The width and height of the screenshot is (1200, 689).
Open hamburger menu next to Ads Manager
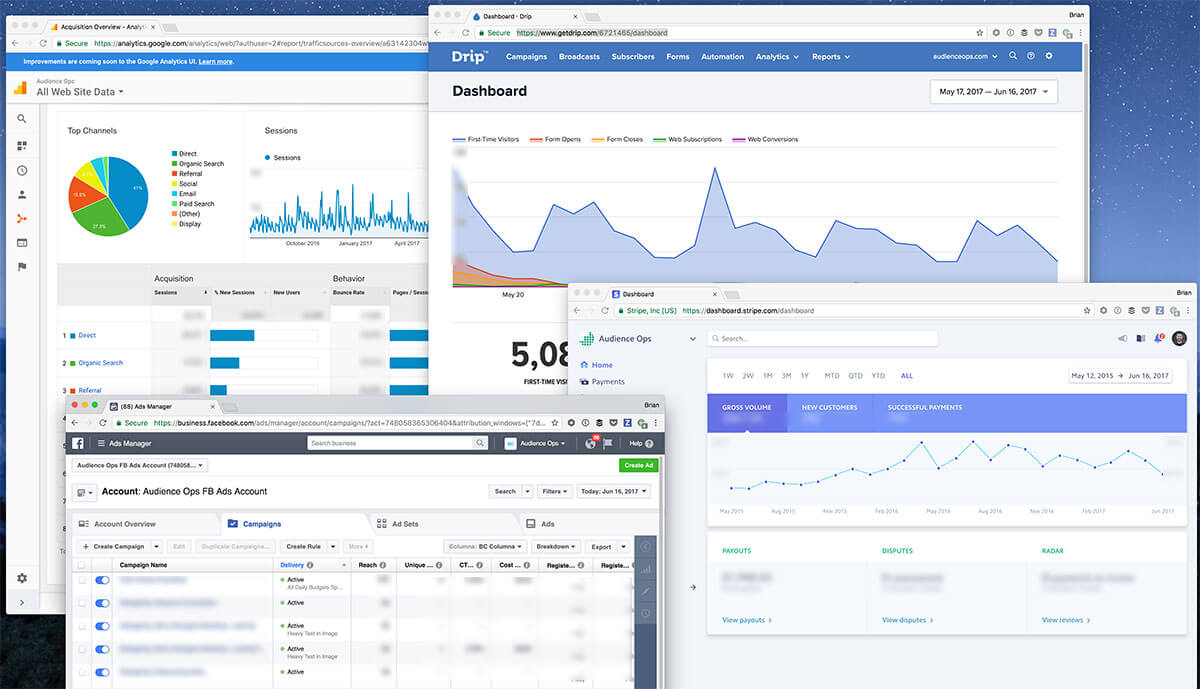click(x=100, y=443)
